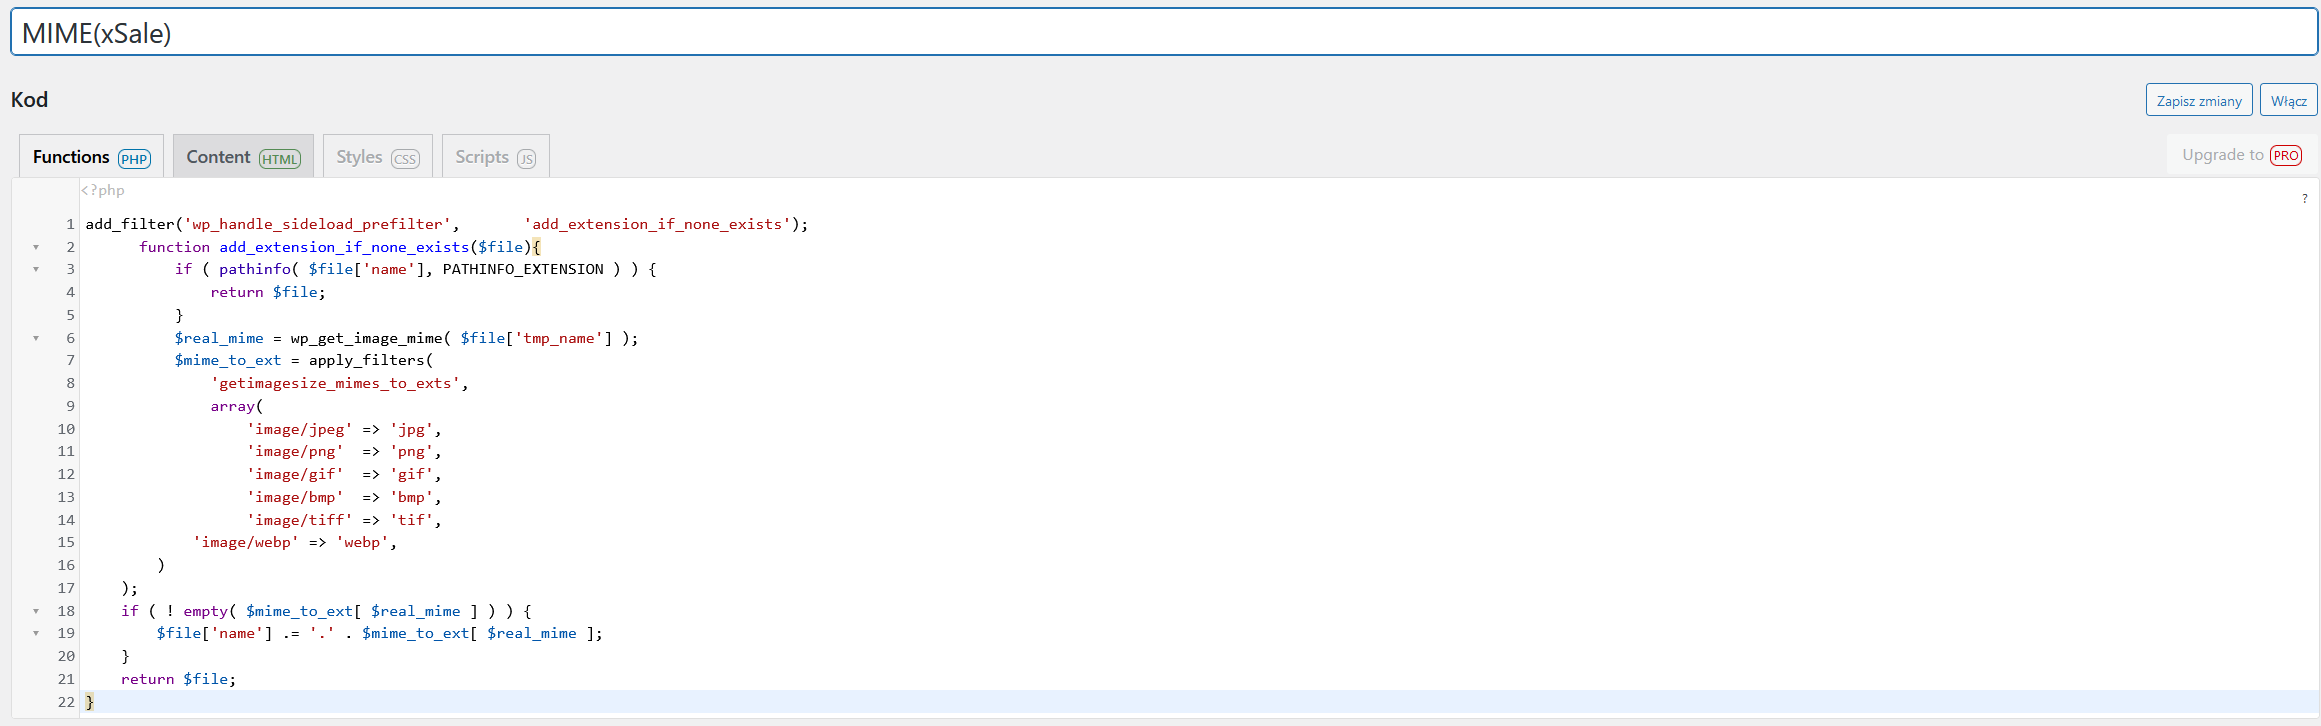Open the Content tab

pos(243,157)
